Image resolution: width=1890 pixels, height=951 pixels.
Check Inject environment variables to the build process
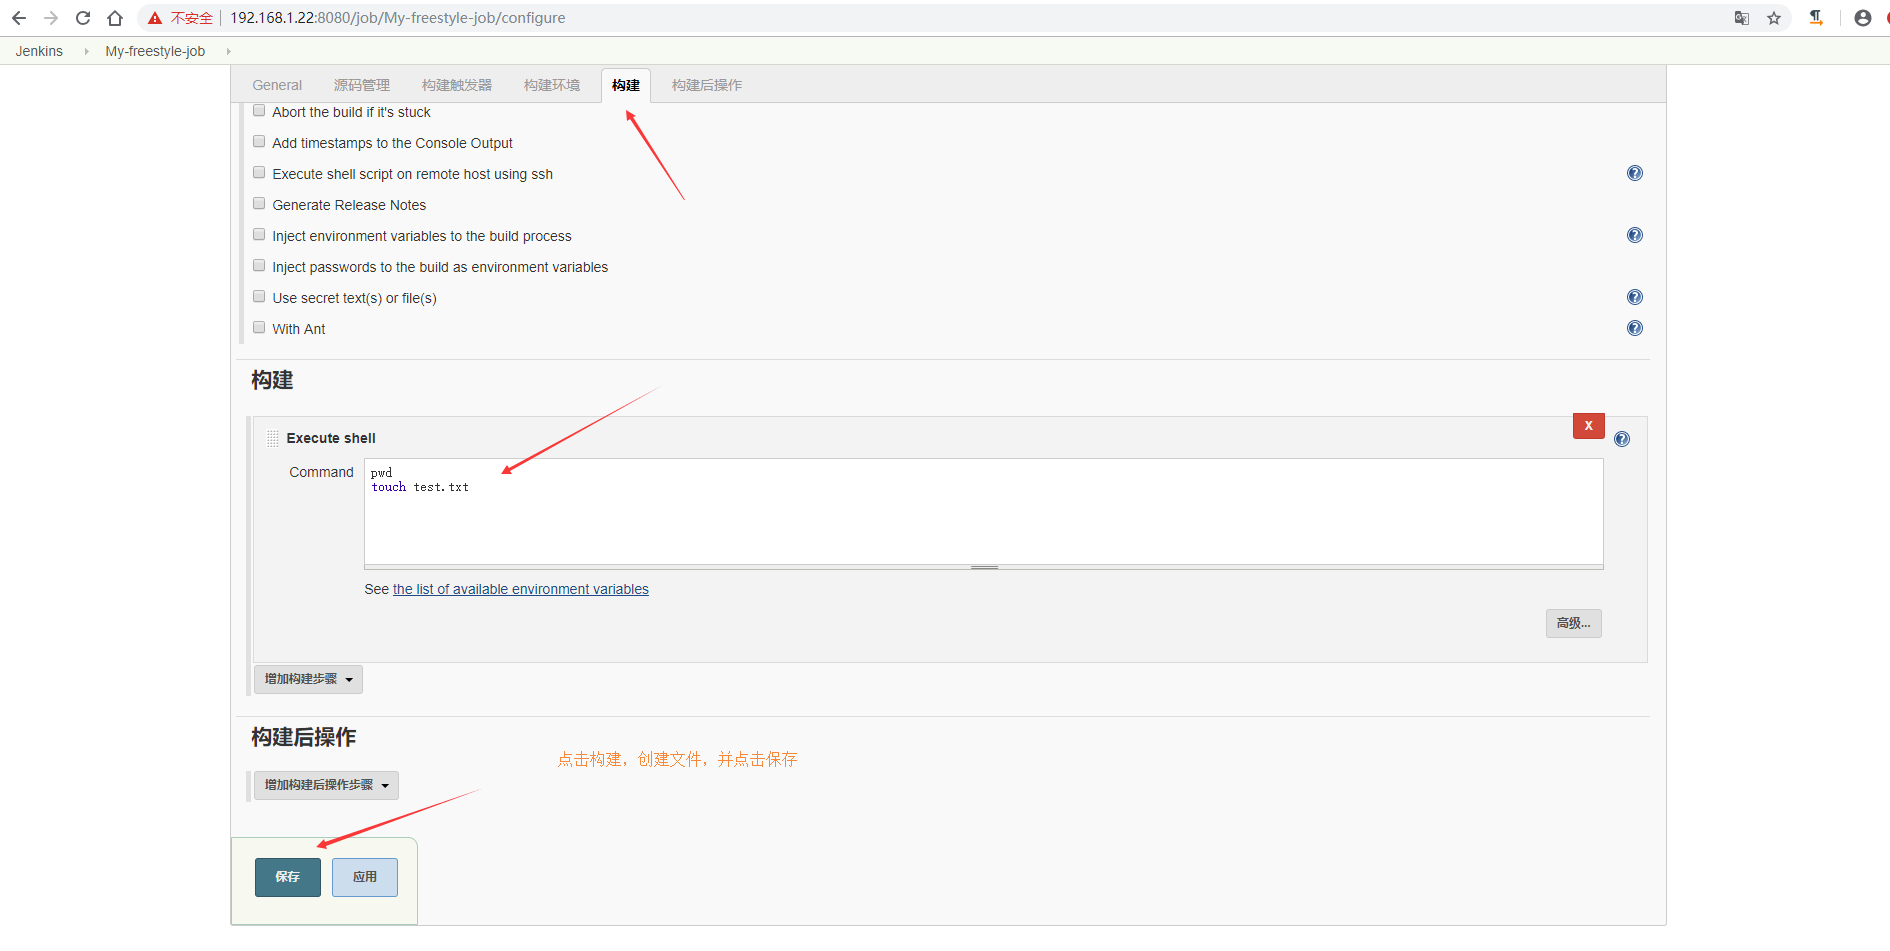259,235
